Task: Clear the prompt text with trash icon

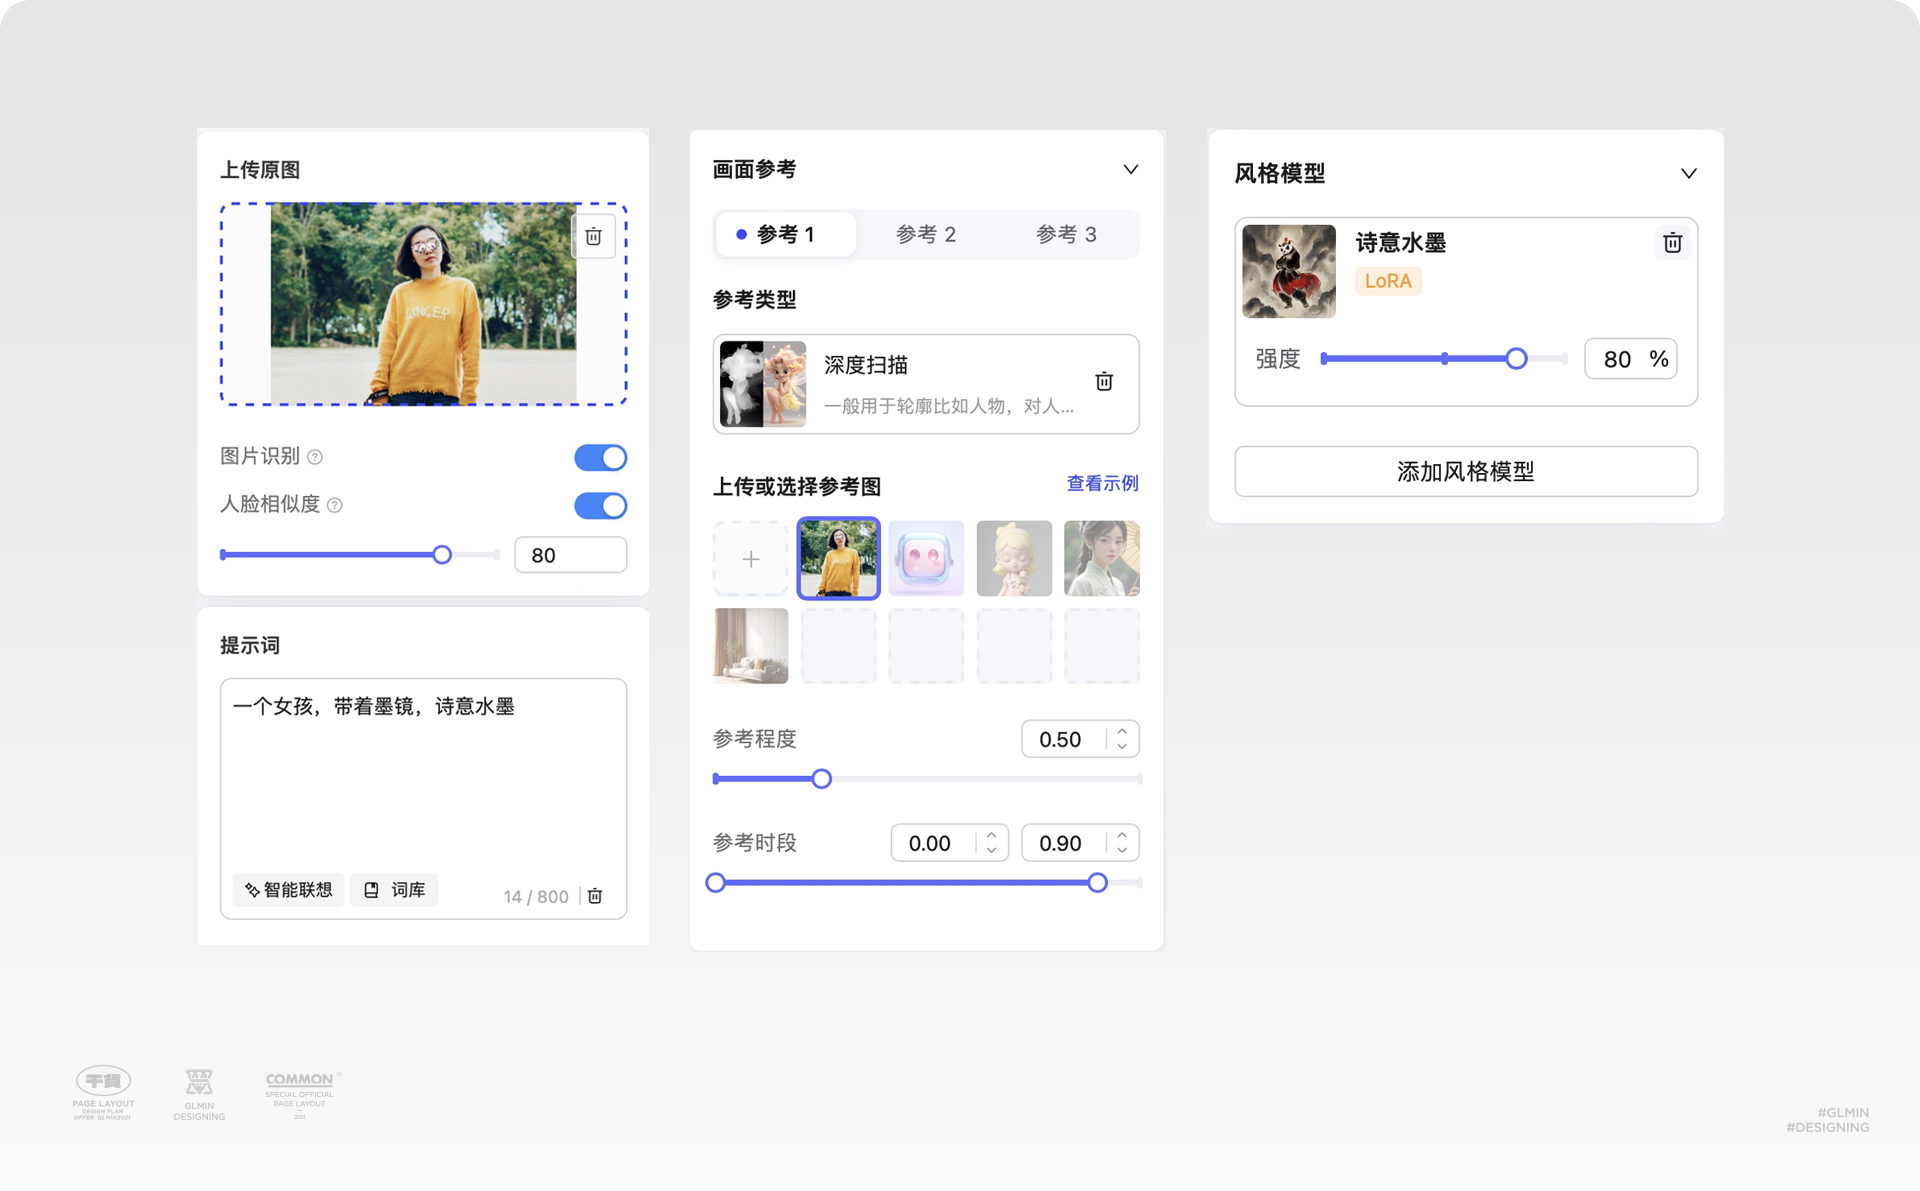Action: click(595, 896)
